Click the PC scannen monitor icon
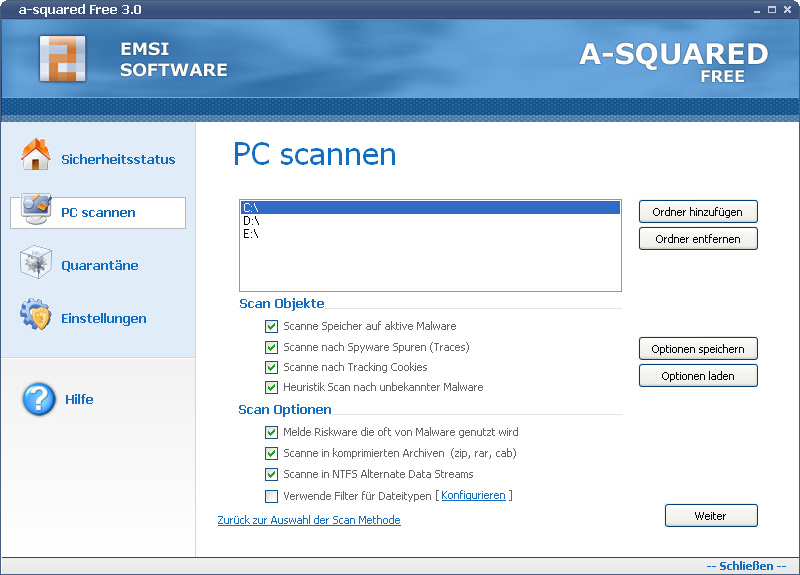This screenshot has height=575, width=800. click(36, 209)
